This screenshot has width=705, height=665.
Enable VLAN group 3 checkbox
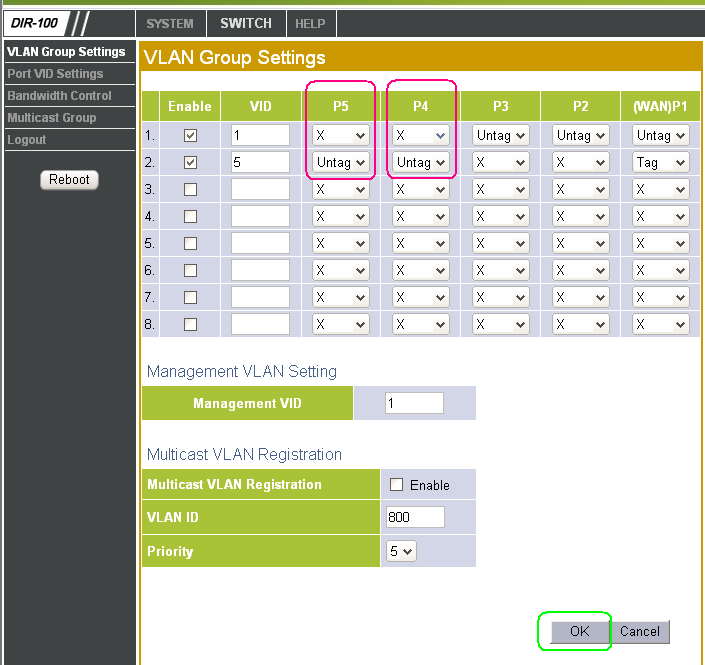190,189
